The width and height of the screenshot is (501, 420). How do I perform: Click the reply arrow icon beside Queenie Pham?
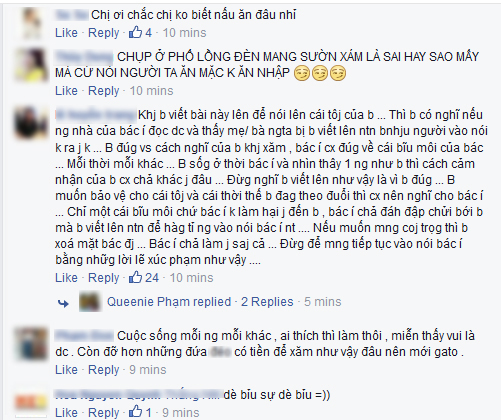[63, 303]
